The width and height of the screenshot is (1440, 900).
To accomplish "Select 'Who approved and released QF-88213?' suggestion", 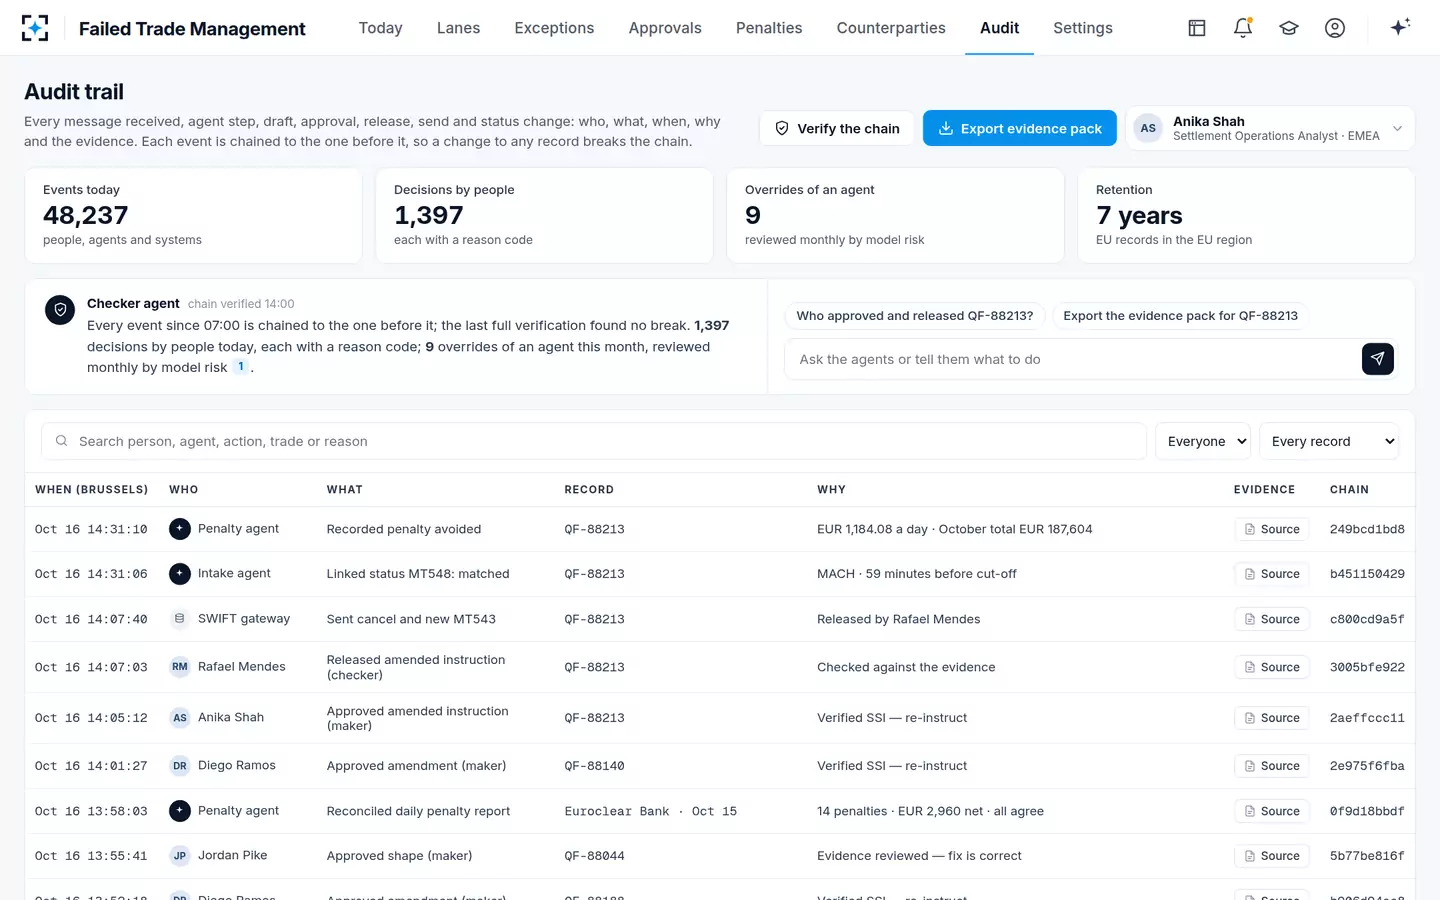I will point(915,316).
